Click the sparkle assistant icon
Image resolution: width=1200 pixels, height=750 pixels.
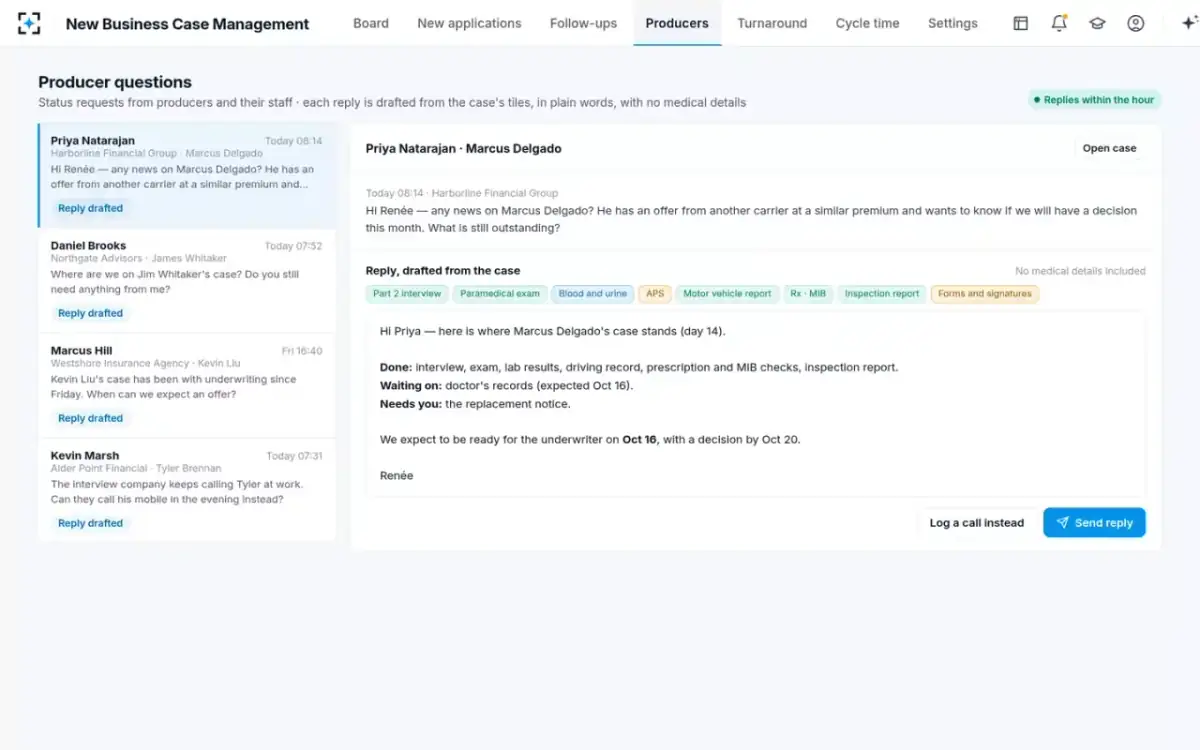(x=1188, y=23)
